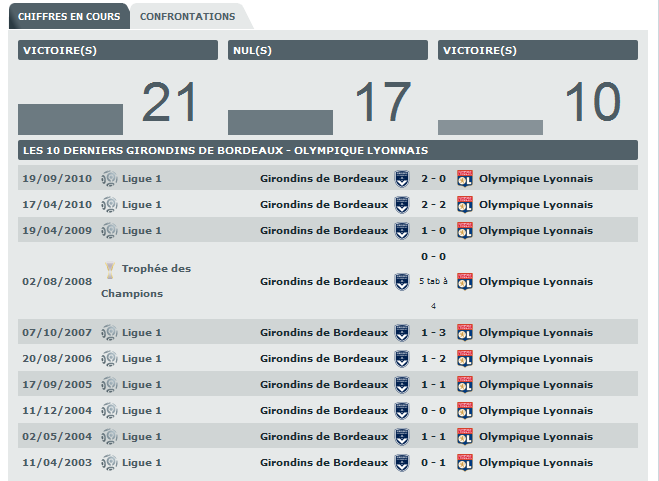Click the Lyon crest in the 11/04/2003 row
The height and width of the screenshot is (481, 659).
[464, 462]
